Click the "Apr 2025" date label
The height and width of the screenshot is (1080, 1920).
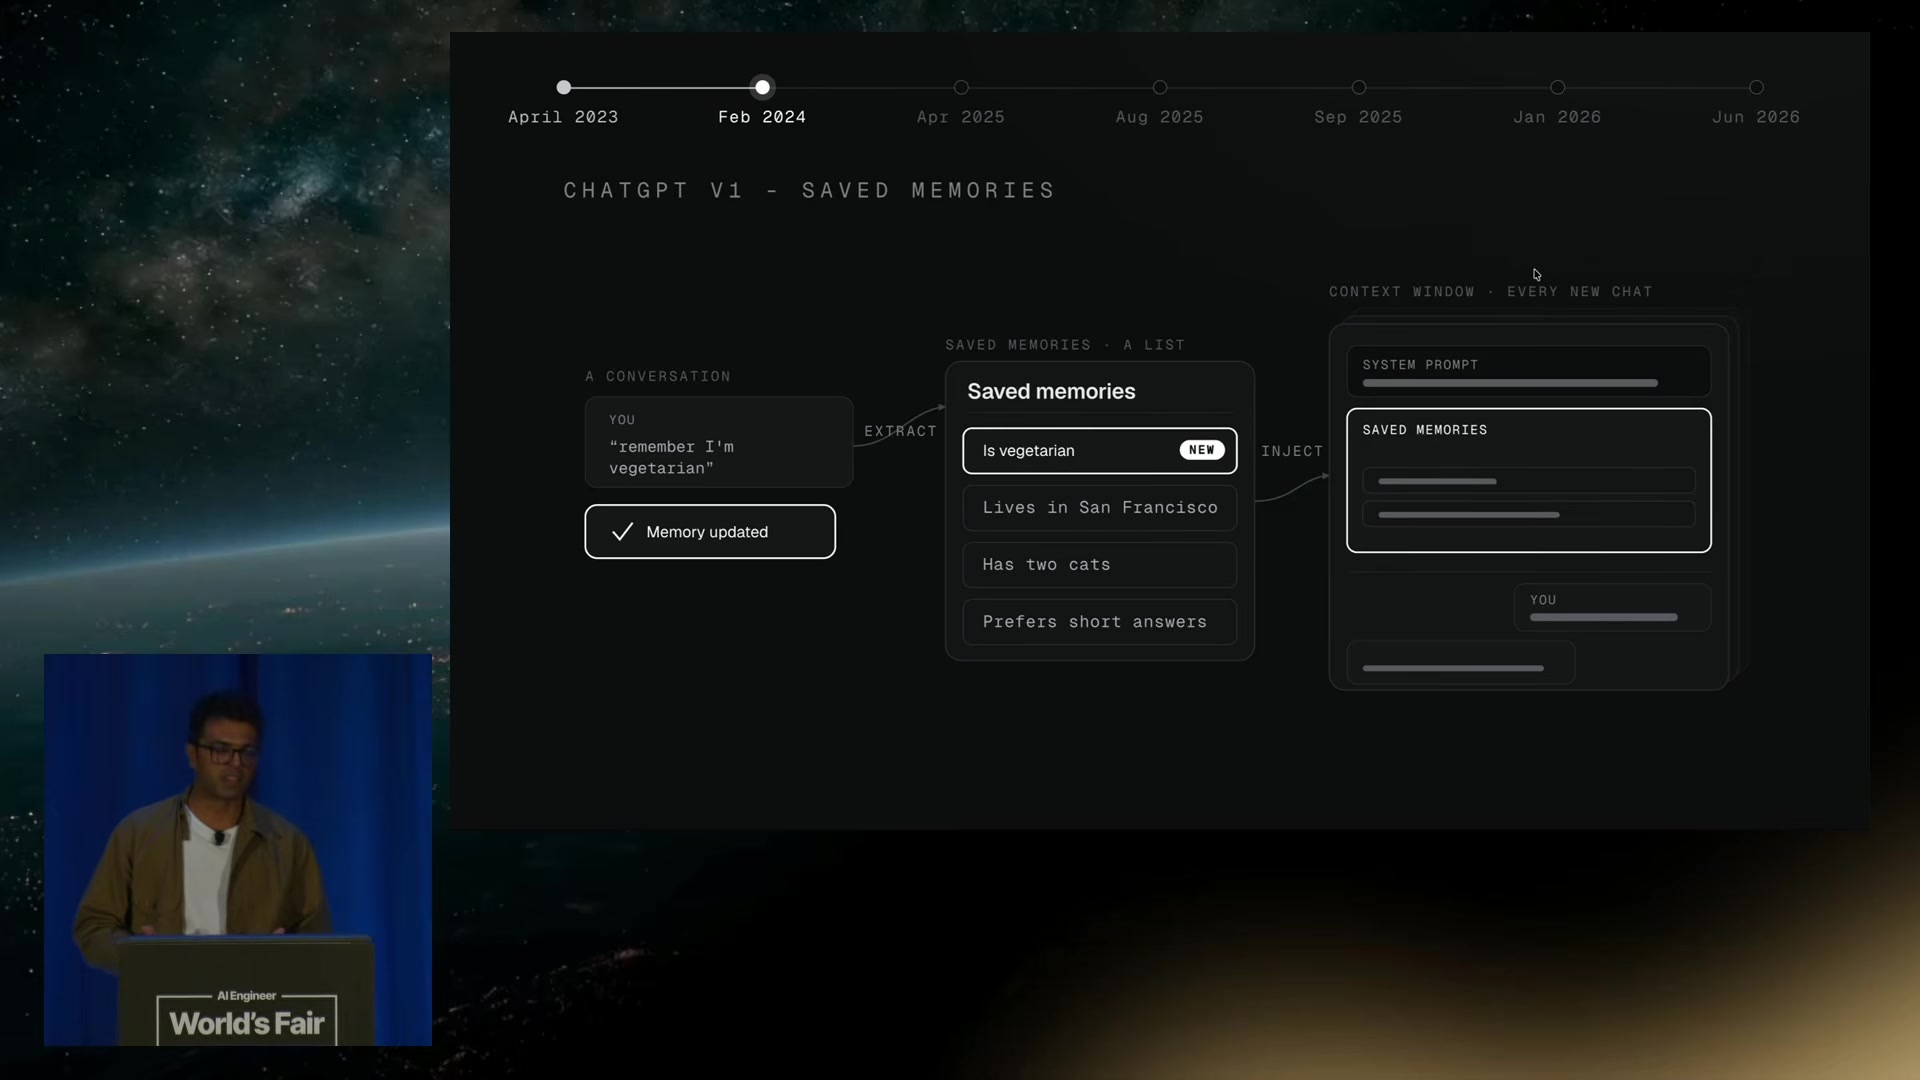tap(961, 117)
